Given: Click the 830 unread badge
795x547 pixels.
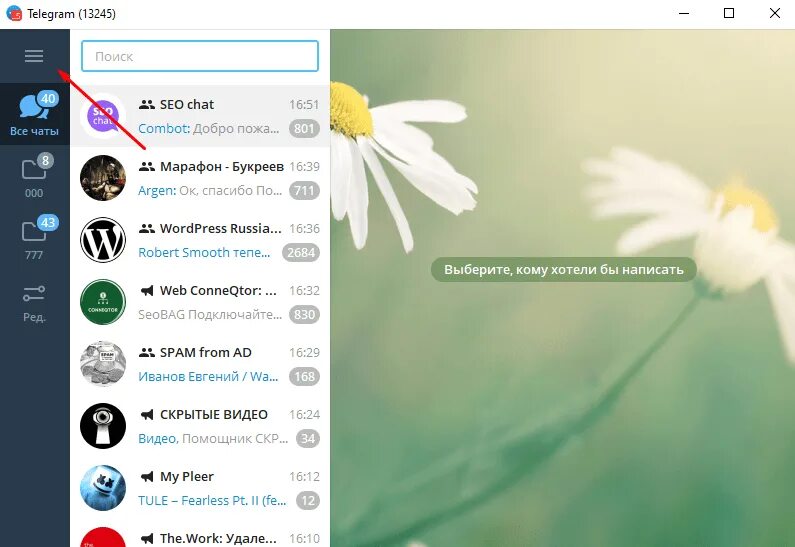Looking at the screenshot, I should click(304, 315).
